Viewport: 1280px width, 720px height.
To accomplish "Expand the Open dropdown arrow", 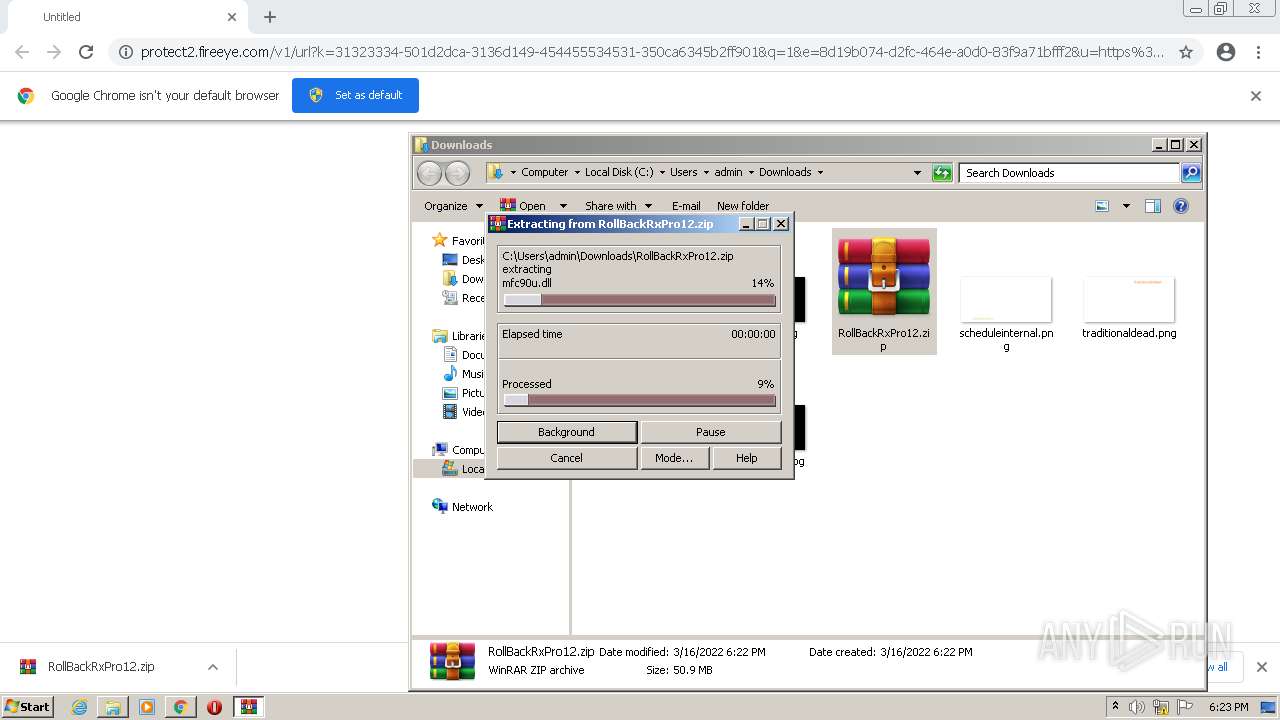I will 563,206.
